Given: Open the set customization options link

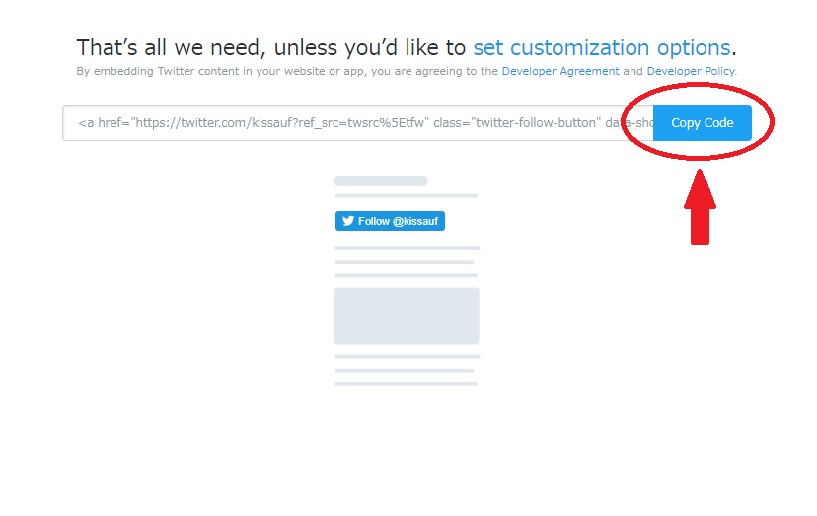Looking at the screenshot, I should (602, 47).
